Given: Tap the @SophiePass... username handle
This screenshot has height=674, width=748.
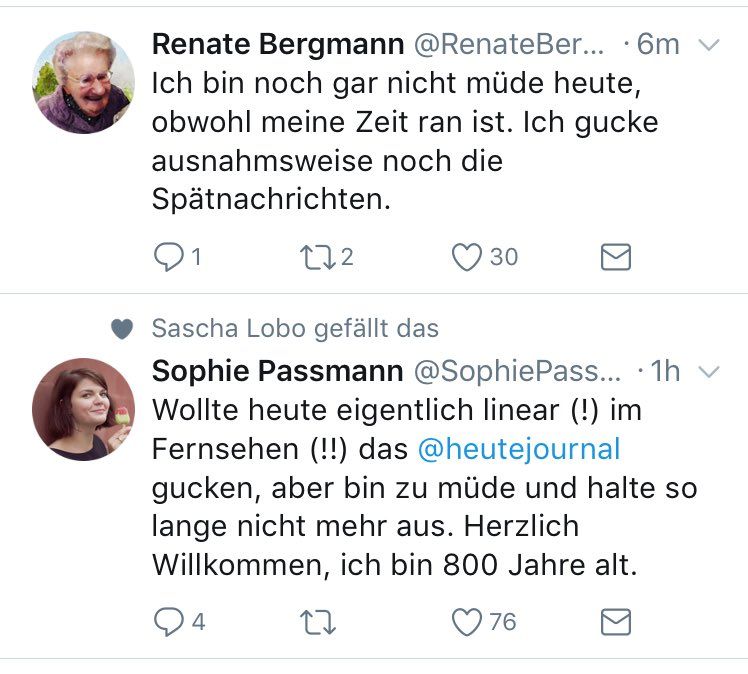Looking at the screenshot, I should [517, 371].
